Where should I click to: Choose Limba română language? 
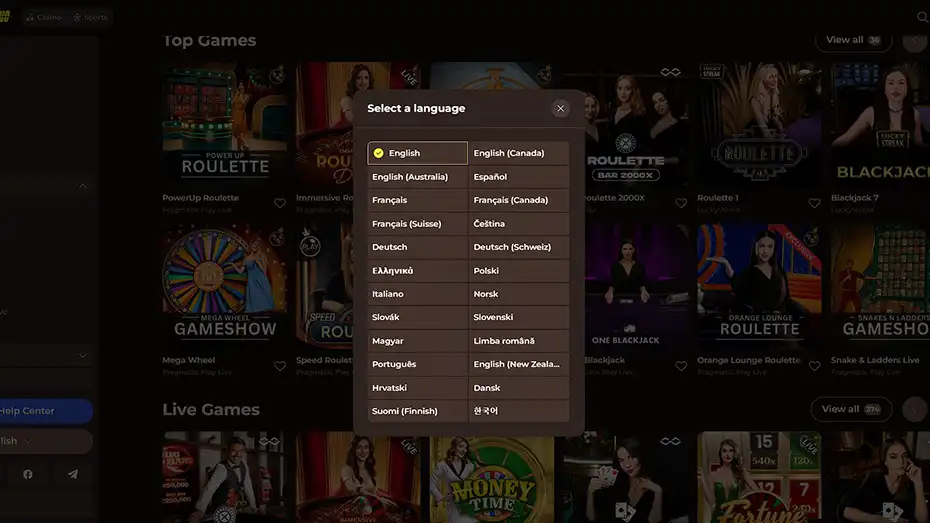[x=519, y=341]
